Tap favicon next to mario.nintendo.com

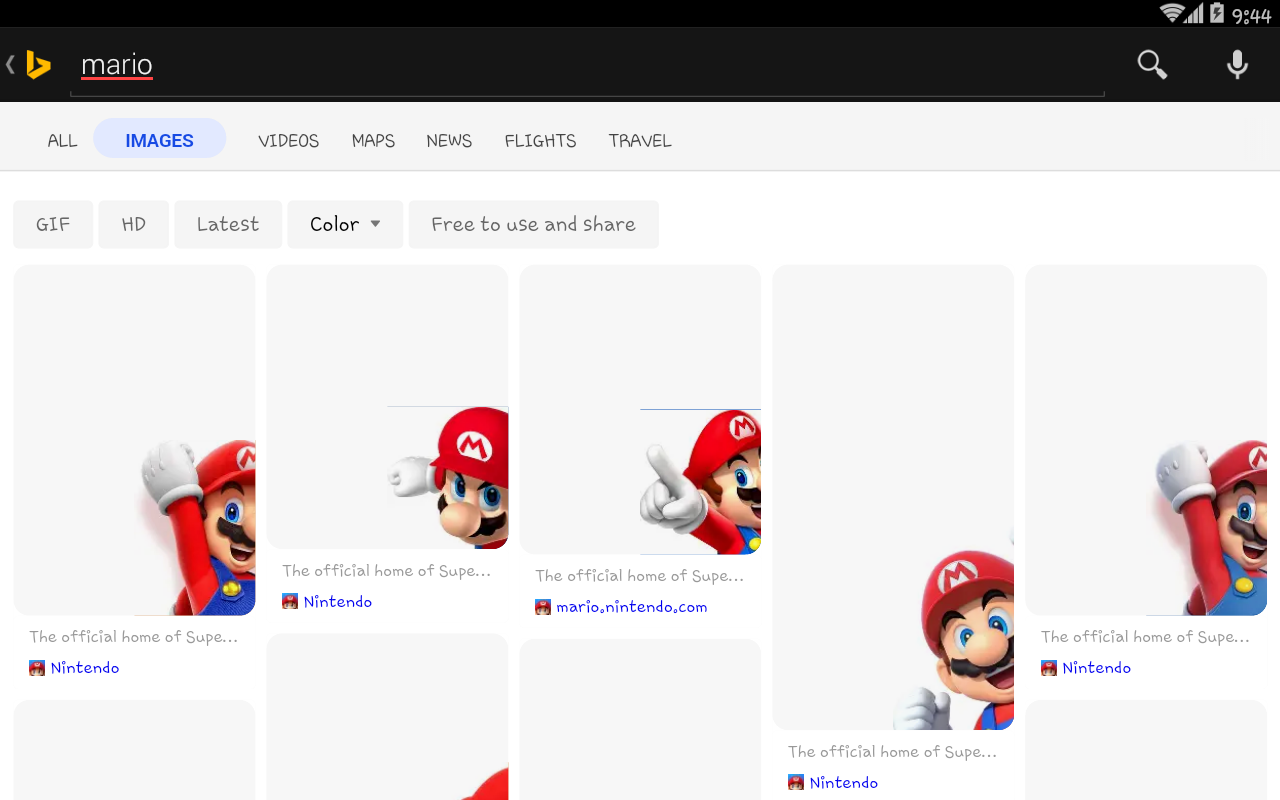pos(543,607)
